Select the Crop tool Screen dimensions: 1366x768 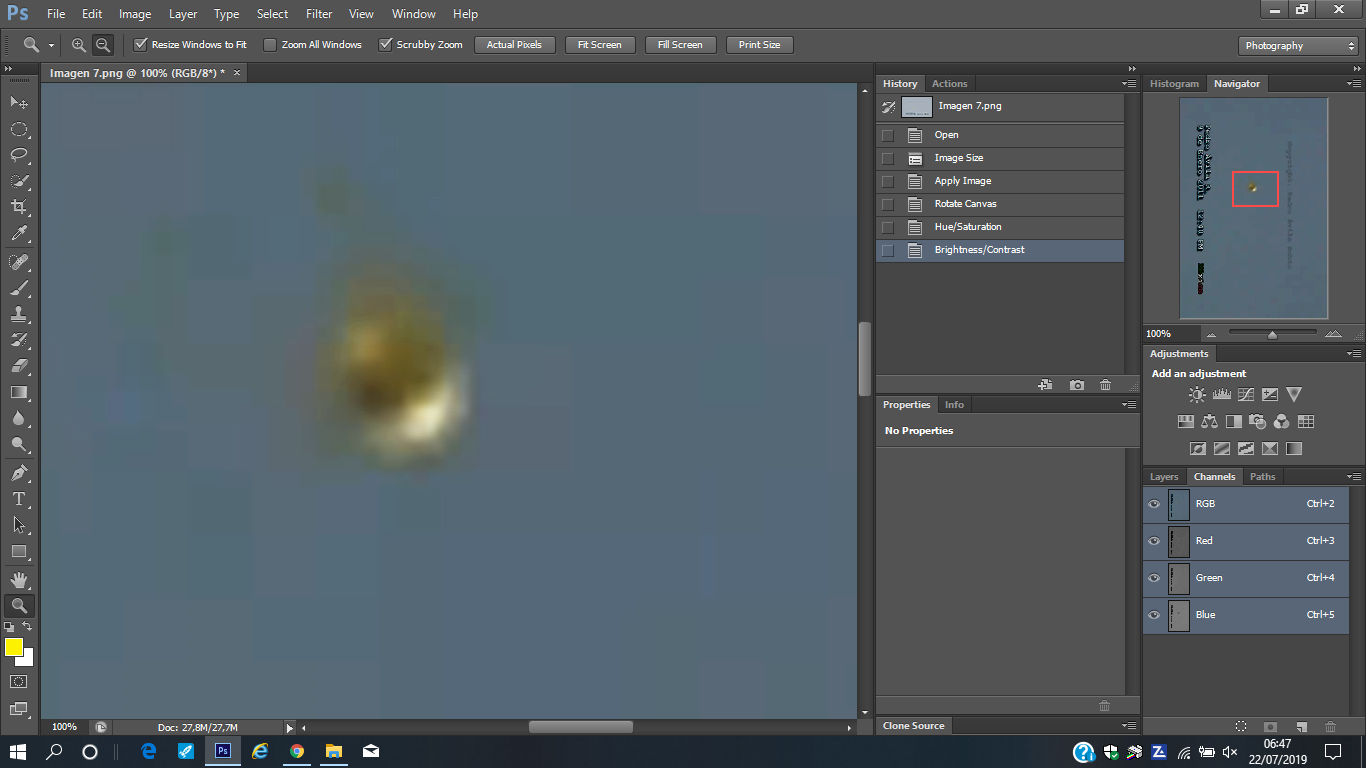18,207
